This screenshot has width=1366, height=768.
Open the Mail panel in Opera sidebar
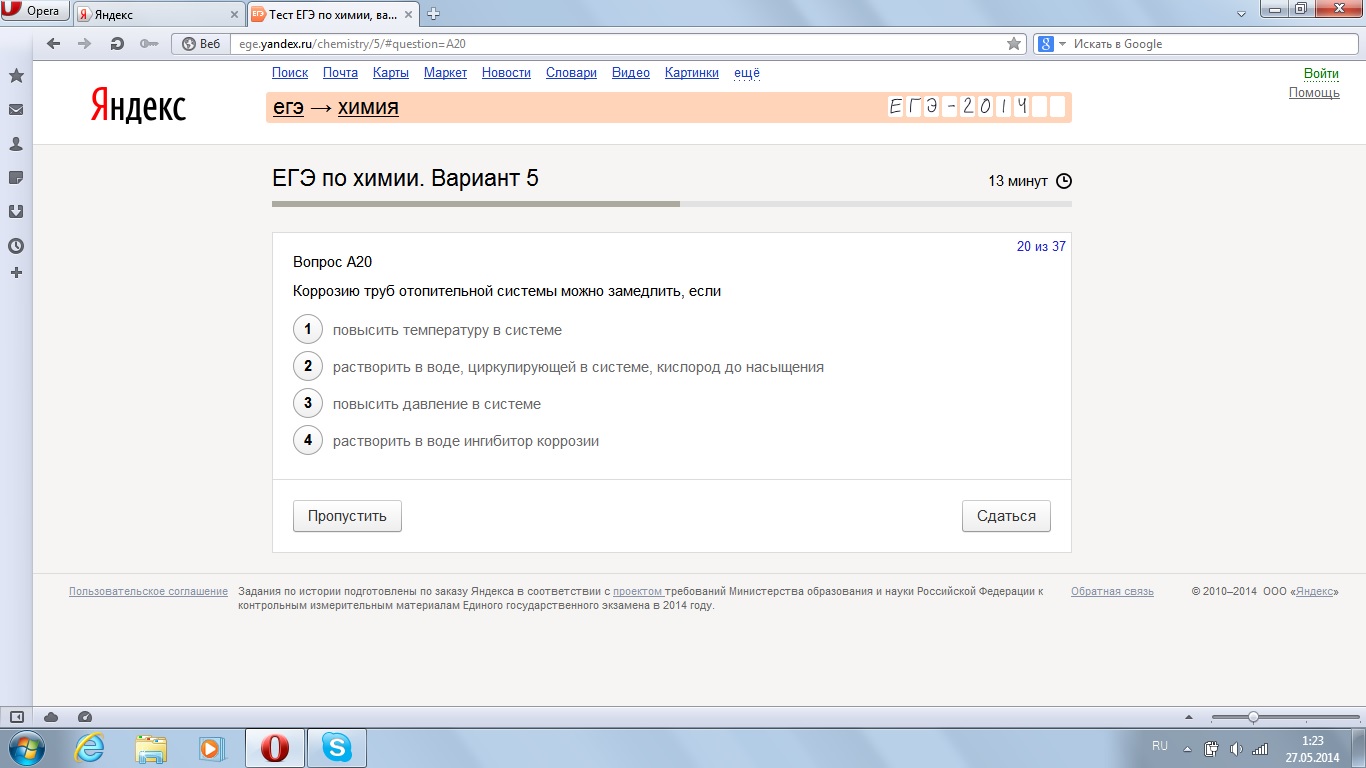(16, 110)
